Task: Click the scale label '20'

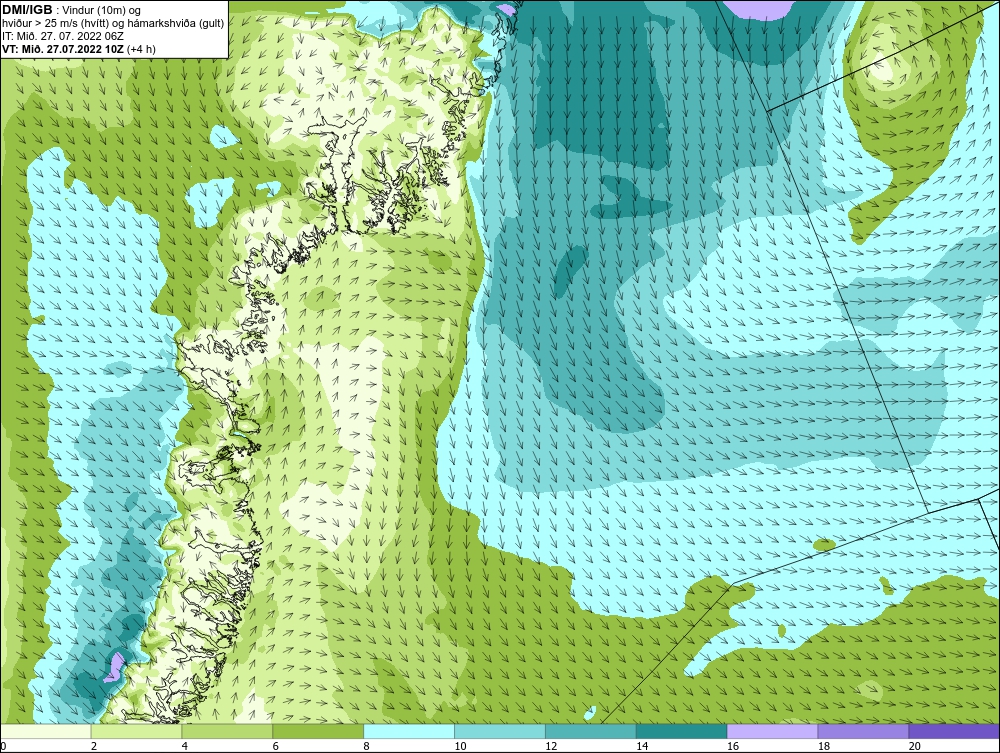Action: click(915, 746)
